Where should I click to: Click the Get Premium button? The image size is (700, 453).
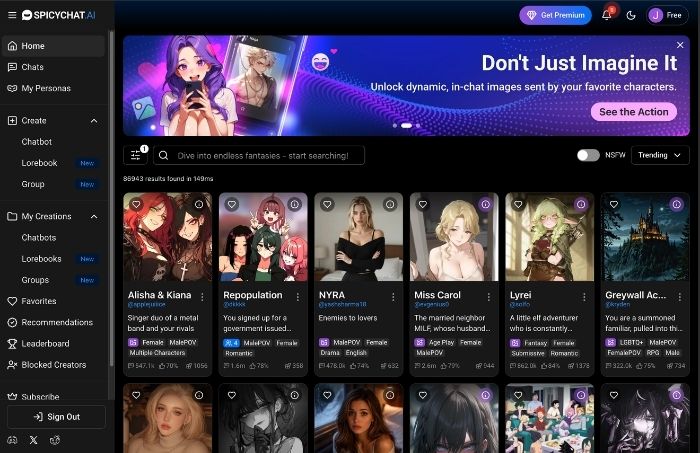pyautogui.click(x=555, y=15)
